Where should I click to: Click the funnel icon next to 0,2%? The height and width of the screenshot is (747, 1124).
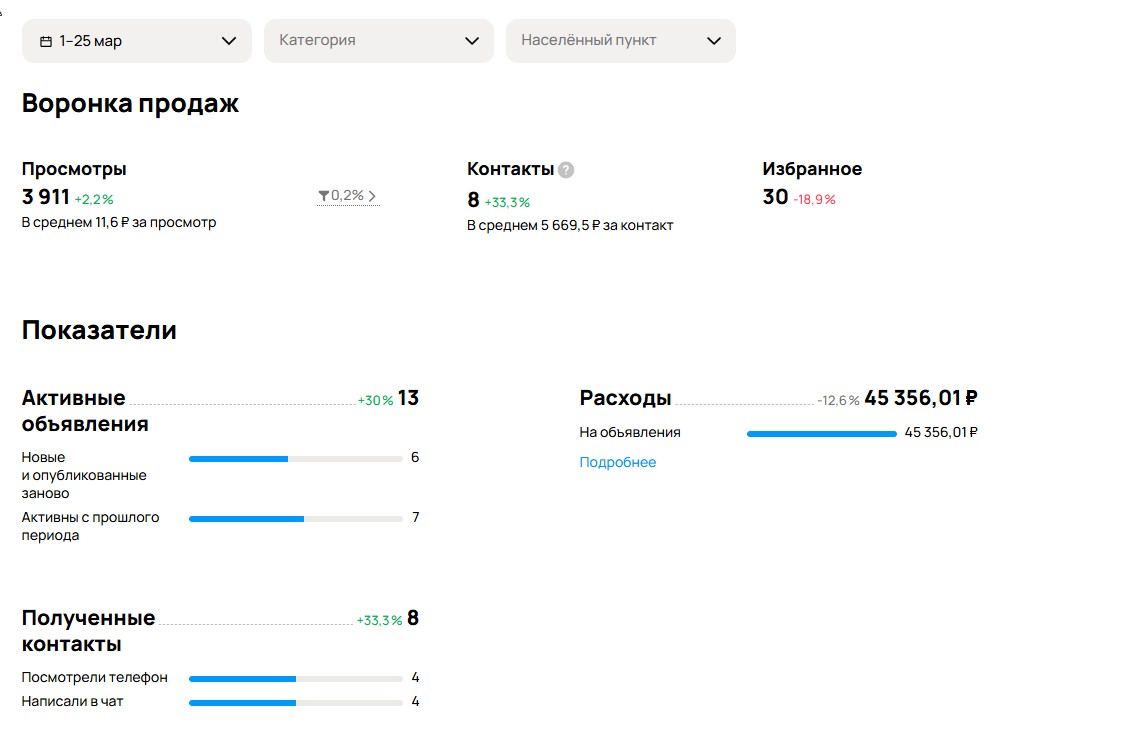pos(323,196)
